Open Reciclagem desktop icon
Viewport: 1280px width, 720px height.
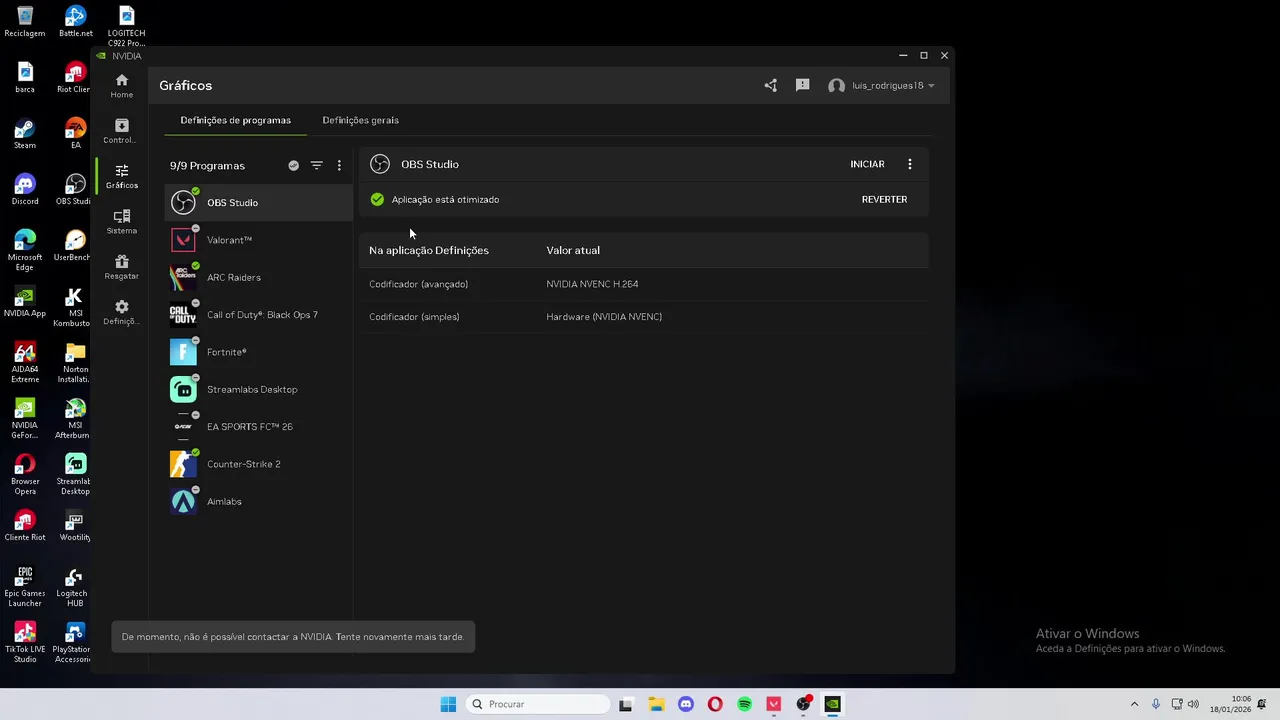click(x=25, y=22)
